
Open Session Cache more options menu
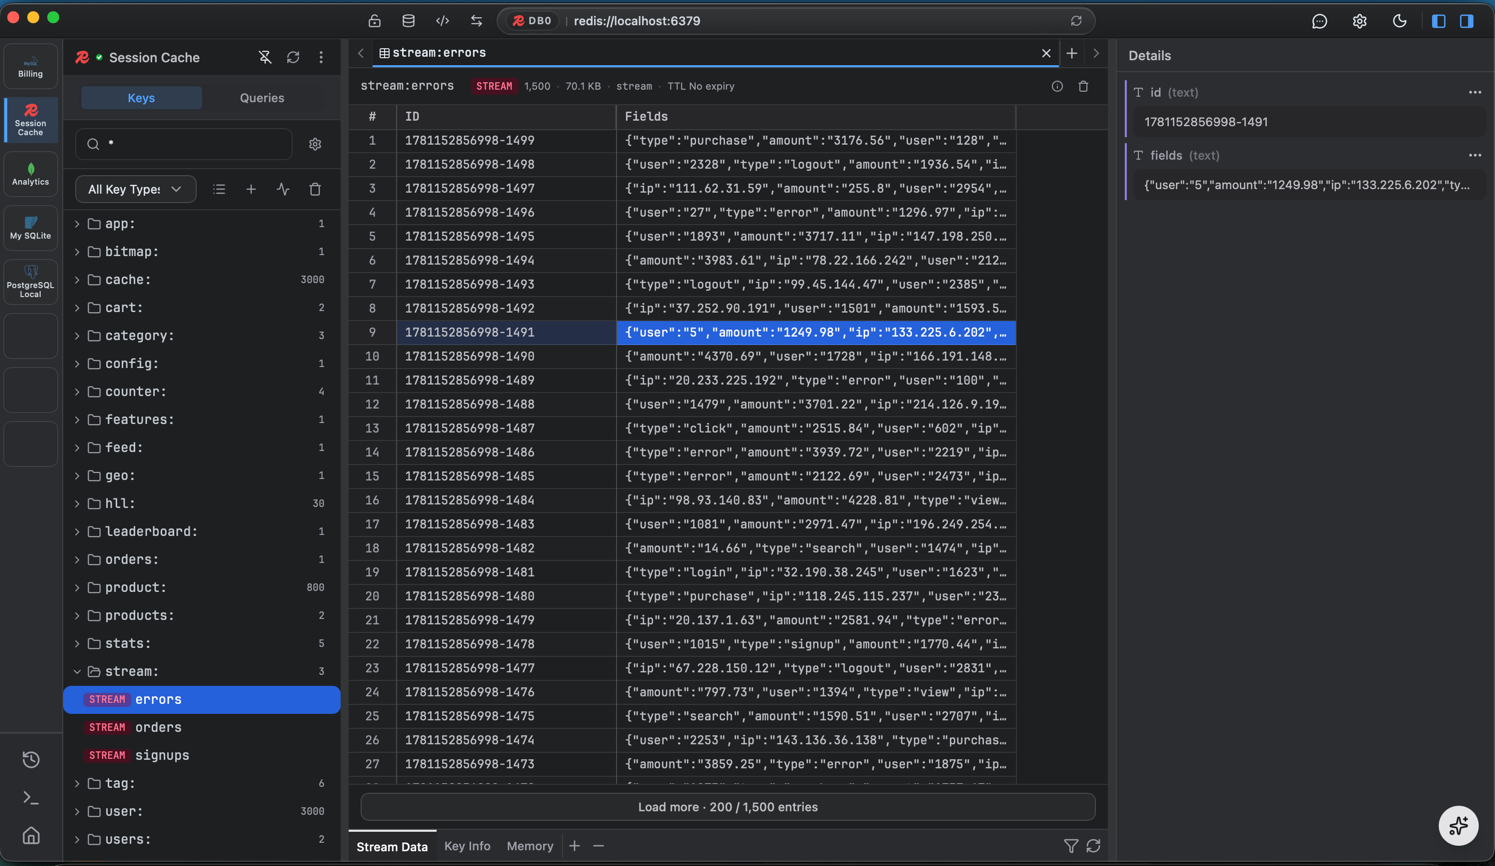[x=321, y=58]
